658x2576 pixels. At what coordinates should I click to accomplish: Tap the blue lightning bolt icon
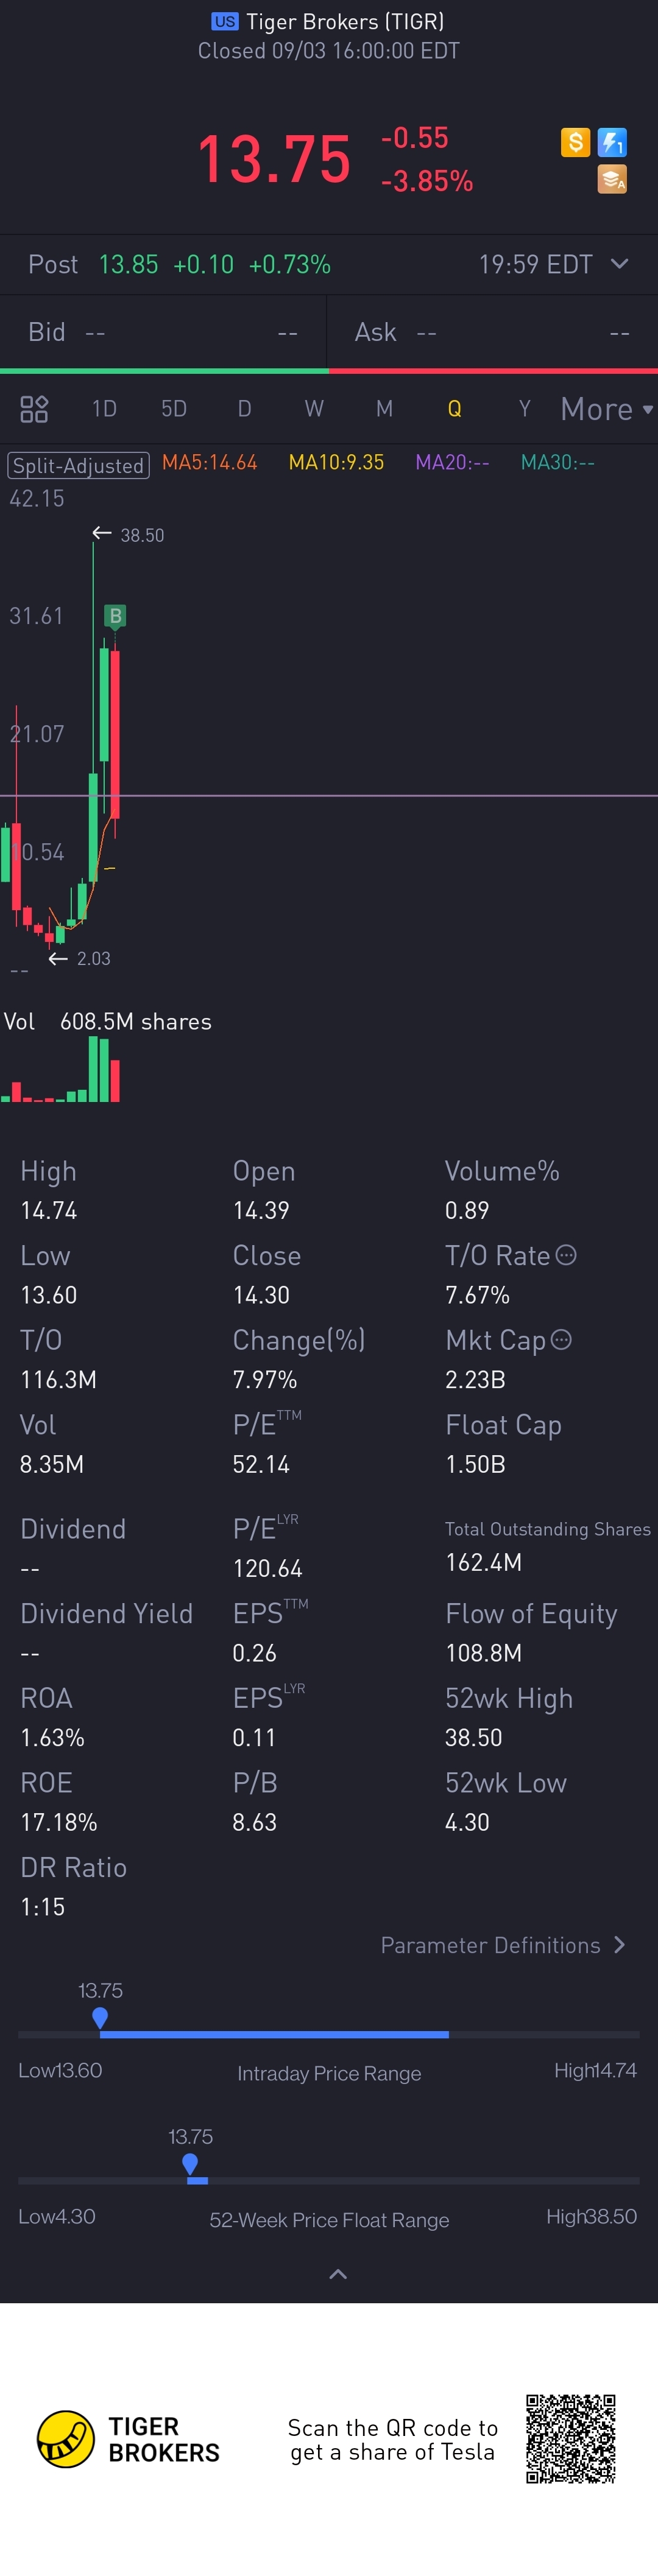pos(612,143)
